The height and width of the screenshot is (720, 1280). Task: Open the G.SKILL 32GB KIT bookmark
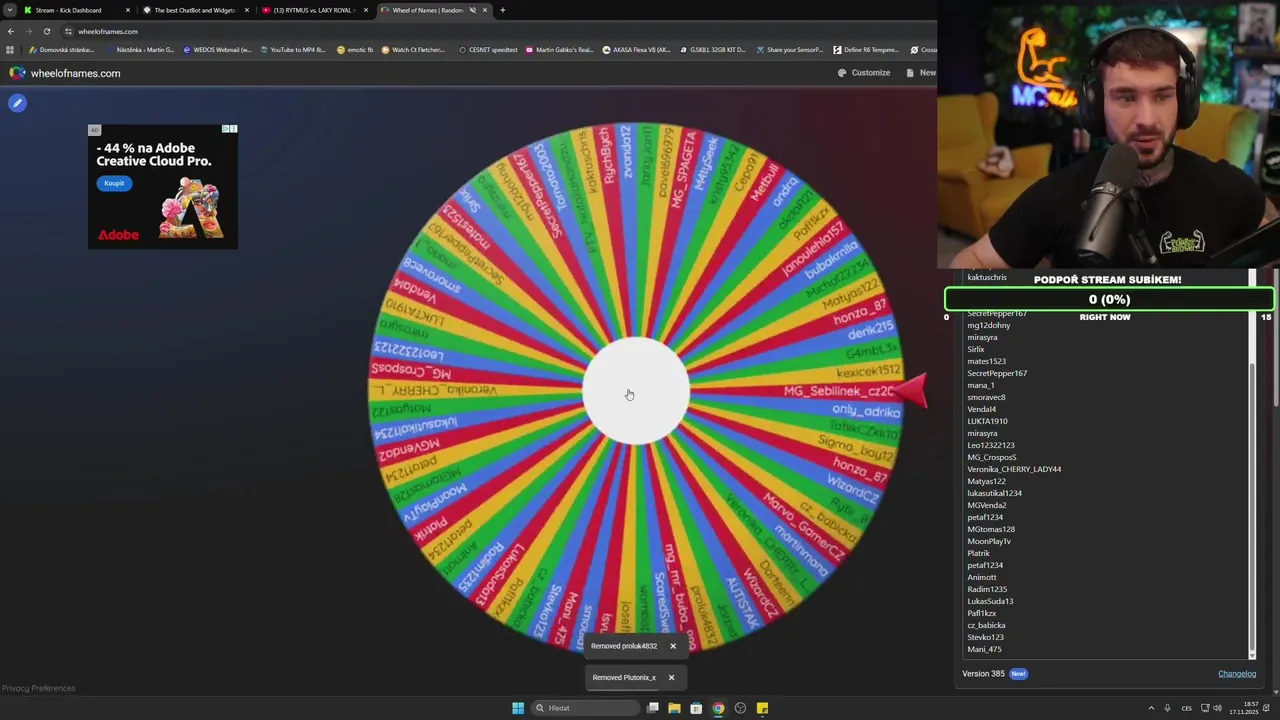coord(712,50)
